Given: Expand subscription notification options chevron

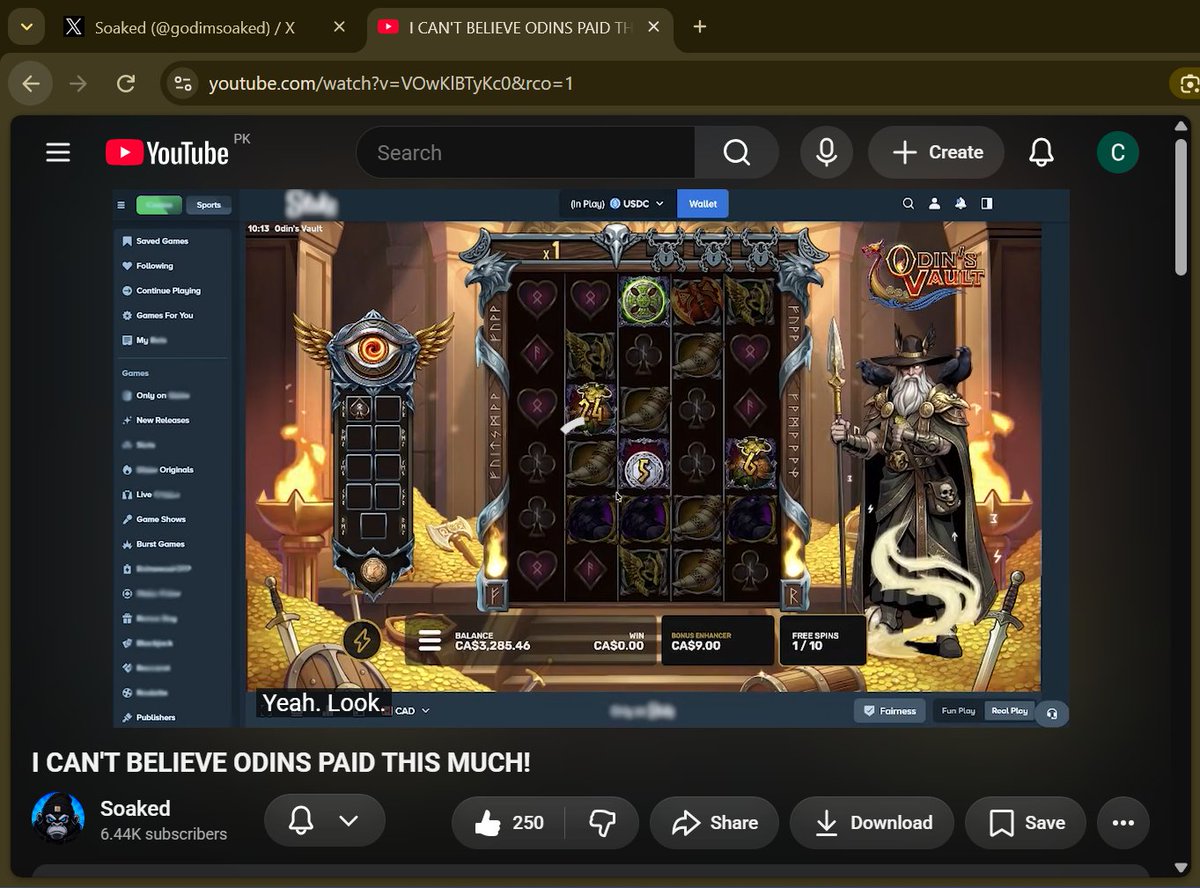Looking at the screenshot, I should click(x=348, y=822).
